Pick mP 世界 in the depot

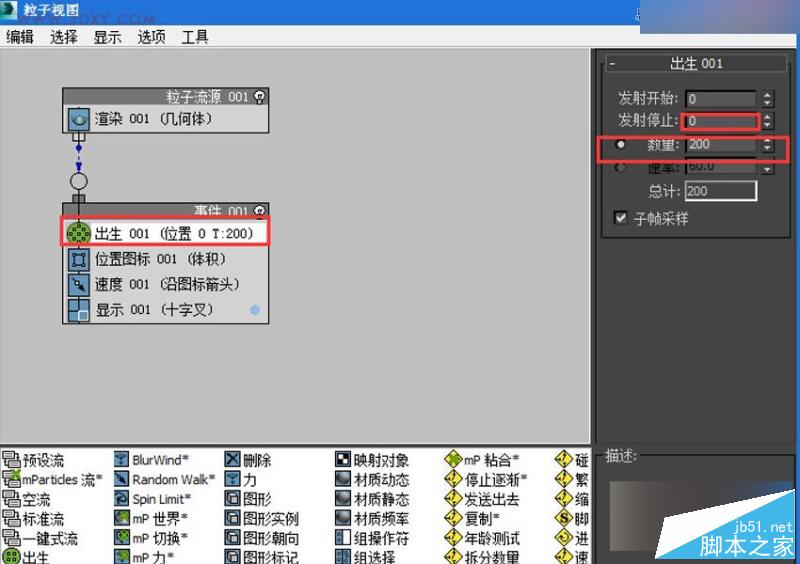(151, 519)
